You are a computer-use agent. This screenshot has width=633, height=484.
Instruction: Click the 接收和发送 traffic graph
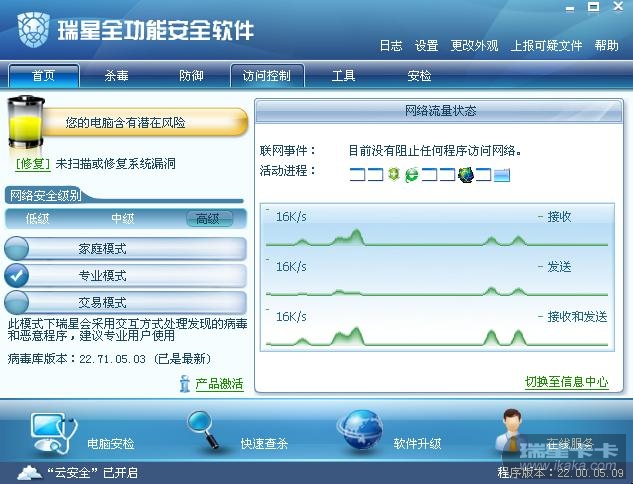(x=437, y=327)
